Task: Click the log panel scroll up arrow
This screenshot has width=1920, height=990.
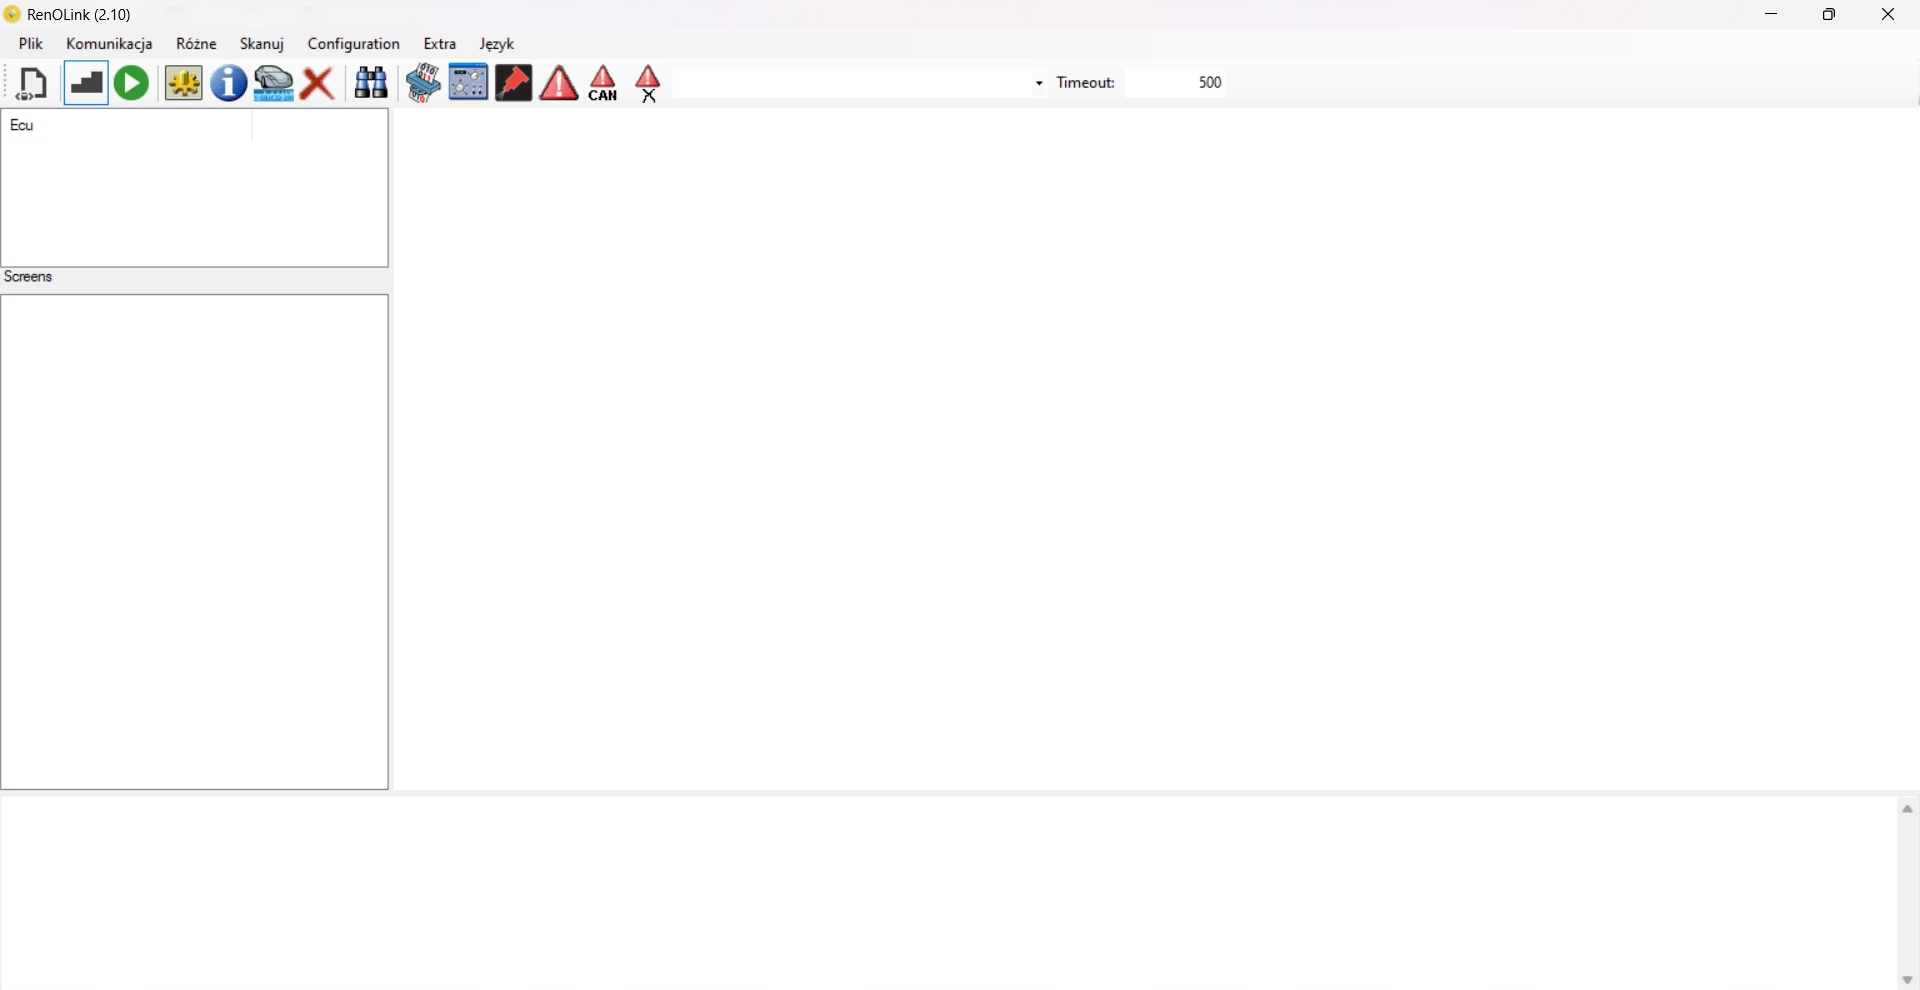Action: tap(1908, 810)
